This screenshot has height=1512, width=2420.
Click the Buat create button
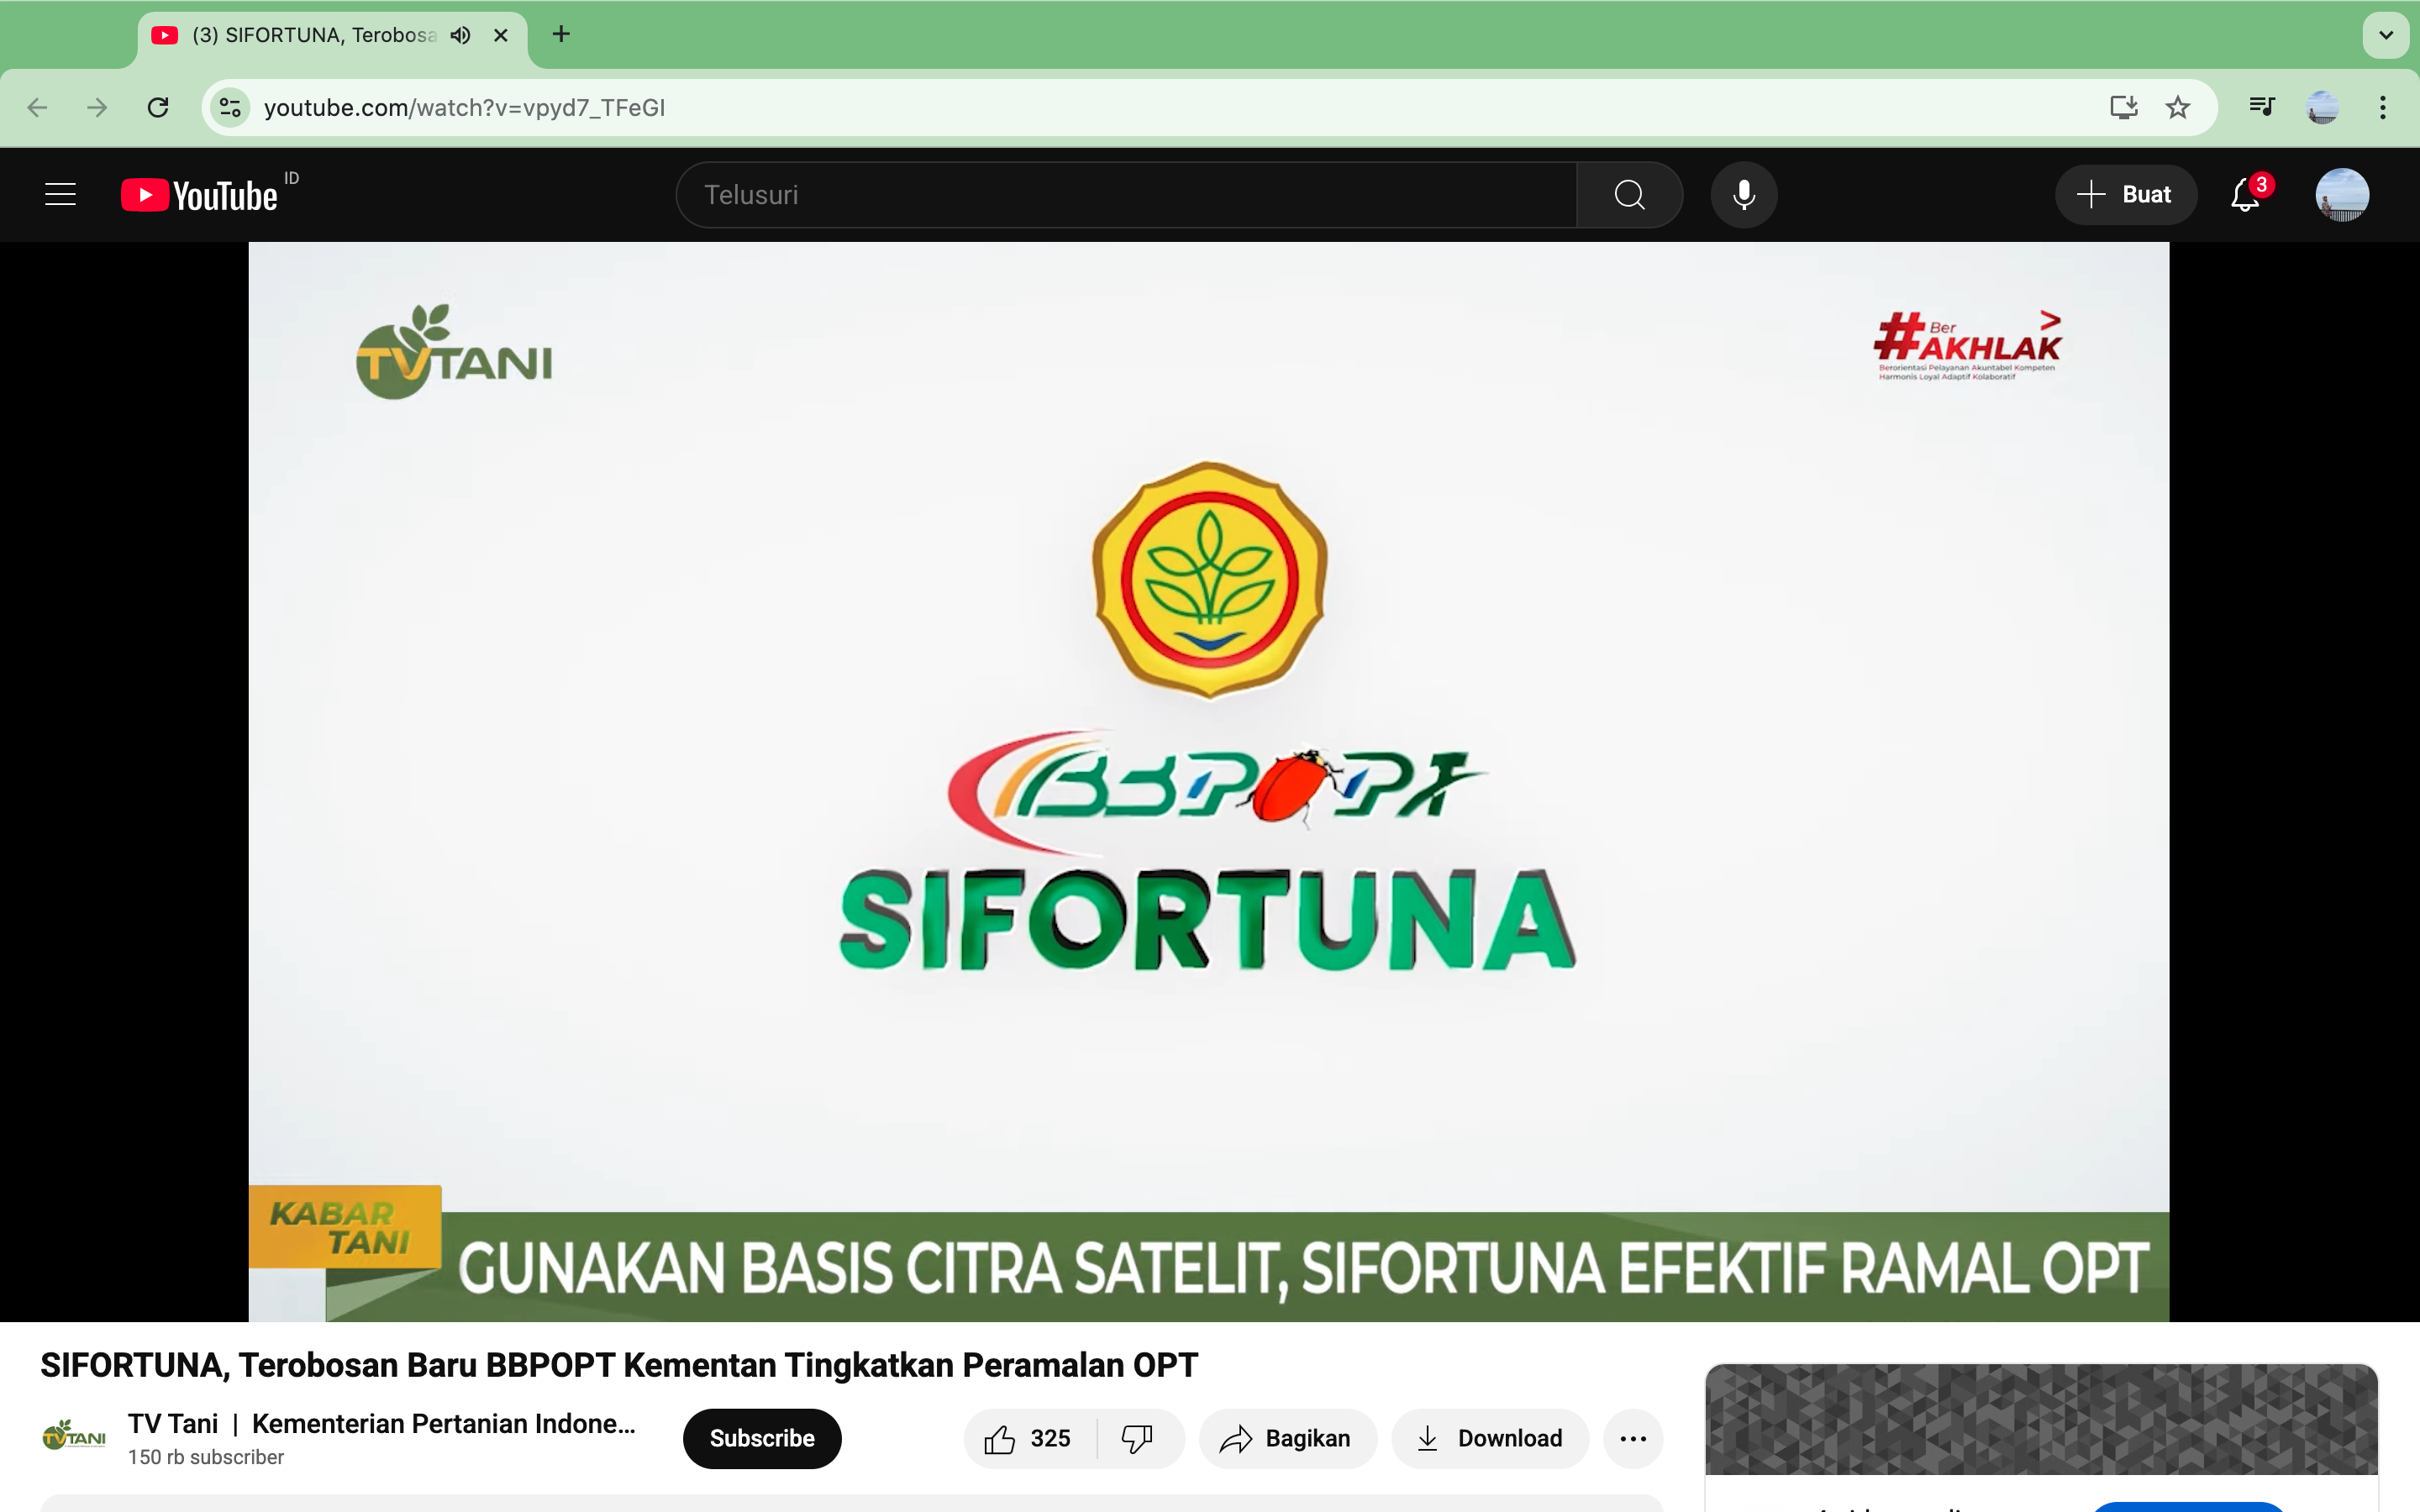tap(2126, 195)
